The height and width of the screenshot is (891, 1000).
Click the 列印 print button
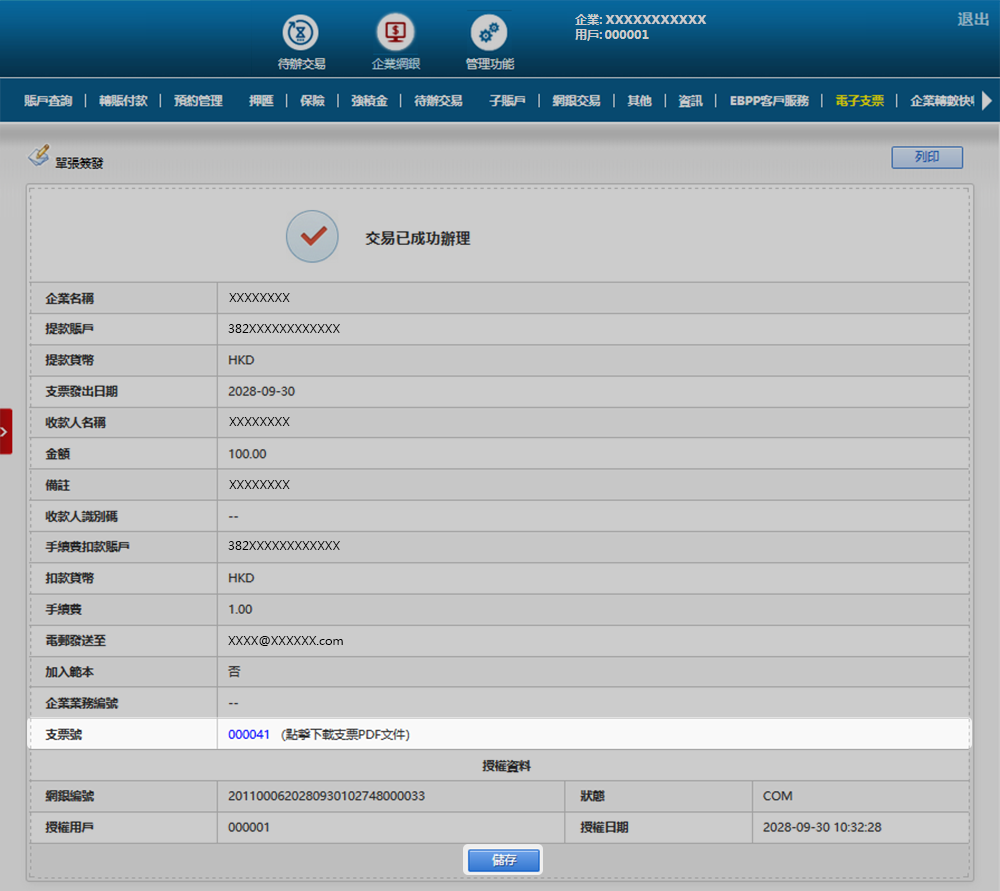tap(926, 157)
